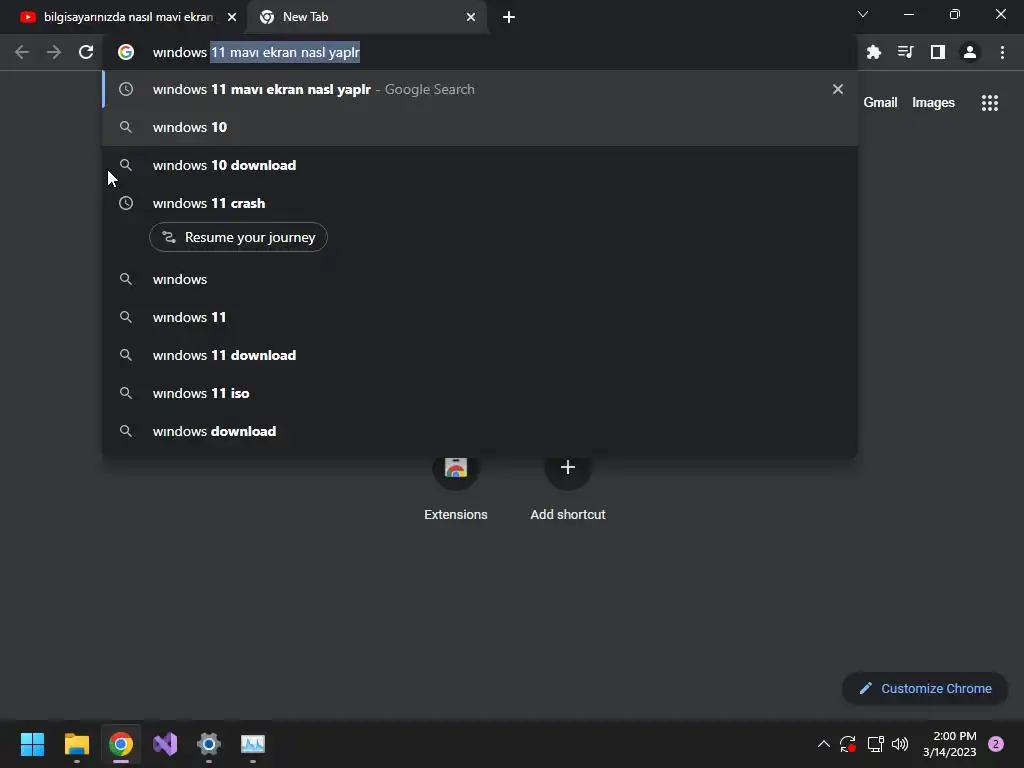Click the clock icon beside 'windows 11 crash'
Screen dimensions: 1024x768
point(126,203)
